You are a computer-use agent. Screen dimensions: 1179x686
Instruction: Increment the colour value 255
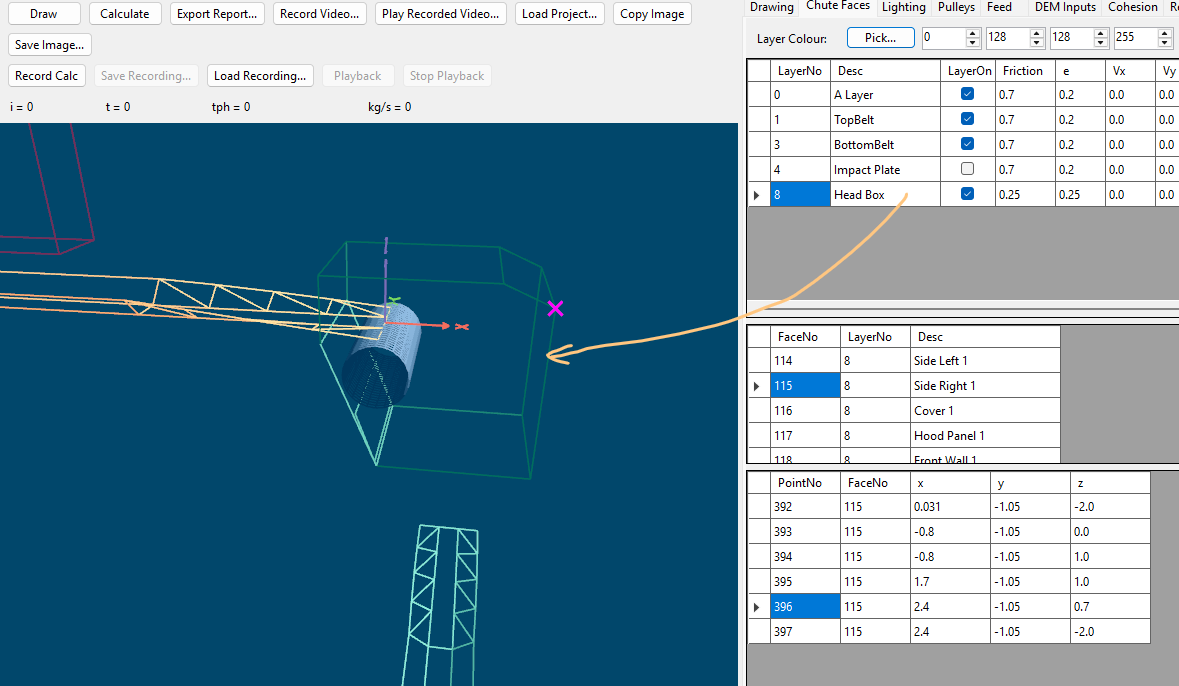1165,33
